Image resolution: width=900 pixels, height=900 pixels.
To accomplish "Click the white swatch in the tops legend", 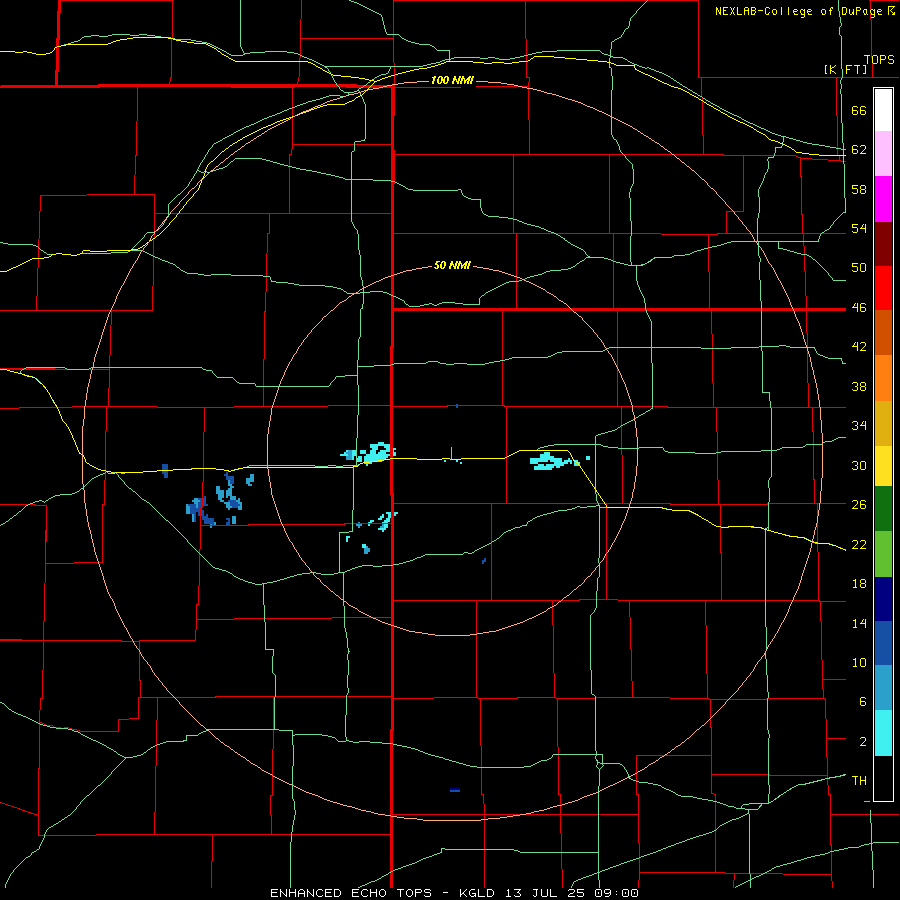I will (x=883, y=110).
